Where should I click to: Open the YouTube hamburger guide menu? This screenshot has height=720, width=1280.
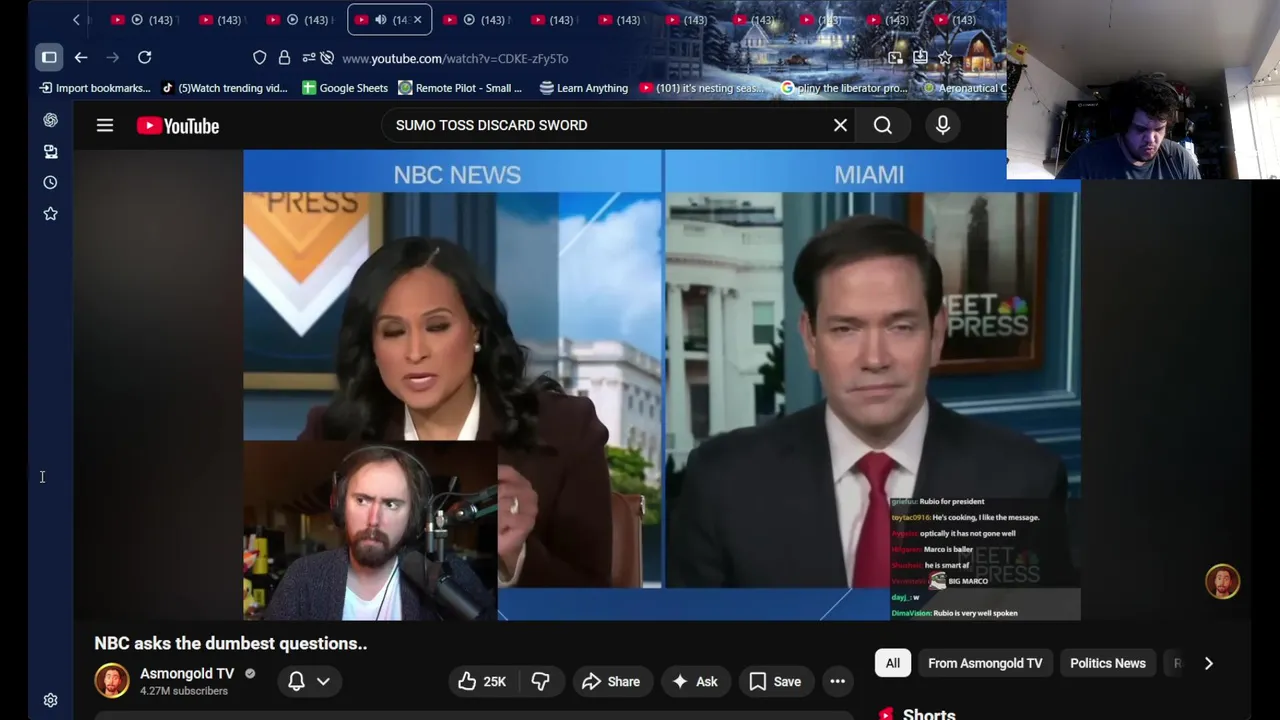click(105, 125)
